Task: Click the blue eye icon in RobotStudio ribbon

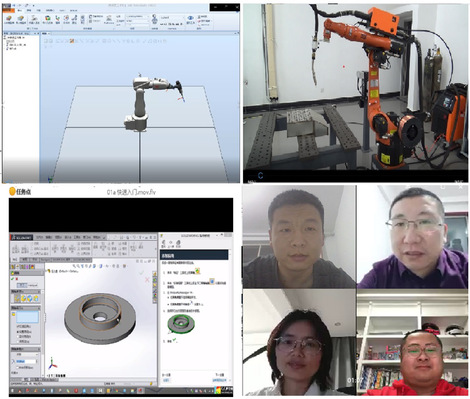Action: click(190, 18)
